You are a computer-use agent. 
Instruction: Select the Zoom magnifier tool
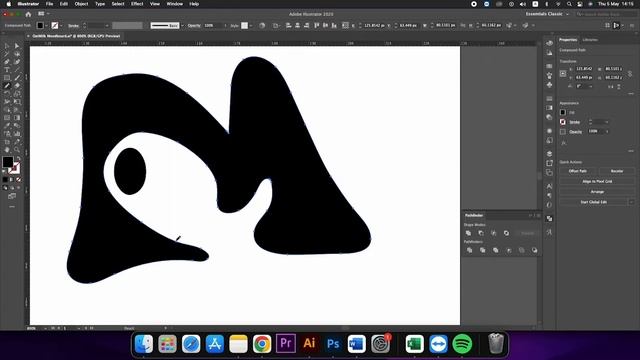coord(17,149)
